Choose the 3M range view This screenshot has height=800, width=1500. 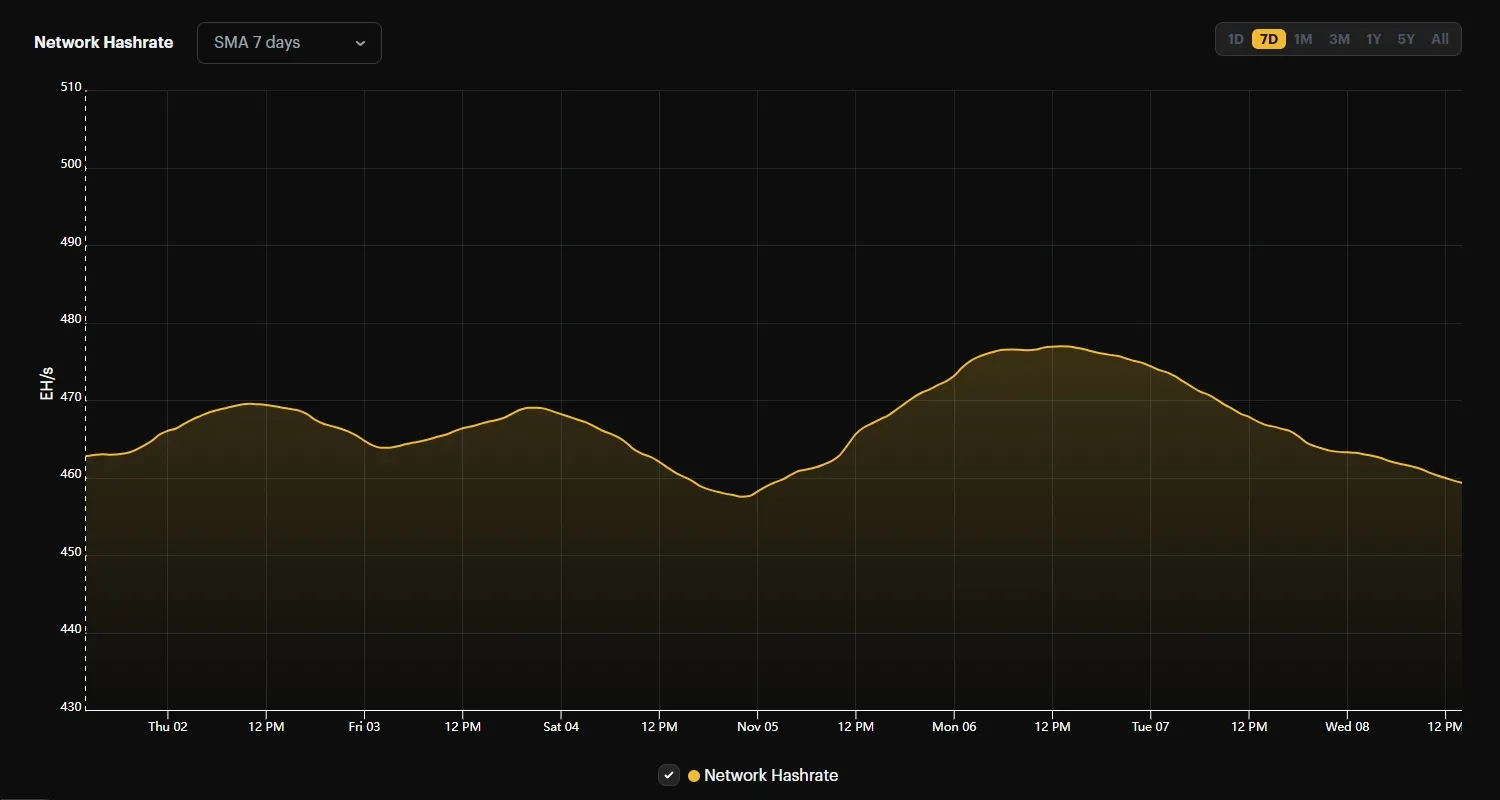click(x=1339, y=39)
